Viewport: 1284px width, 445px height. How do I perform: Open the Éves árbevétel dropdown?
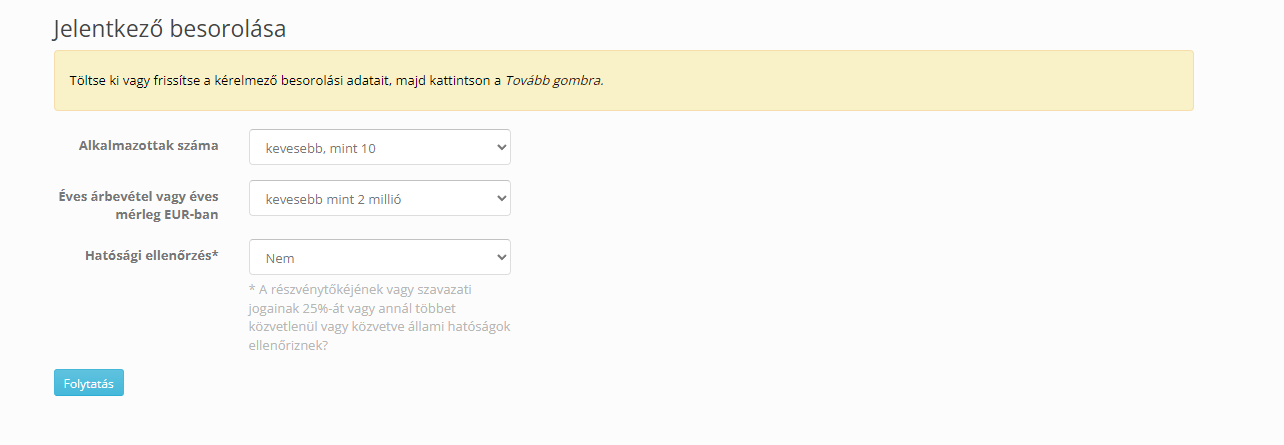[379, 198]
